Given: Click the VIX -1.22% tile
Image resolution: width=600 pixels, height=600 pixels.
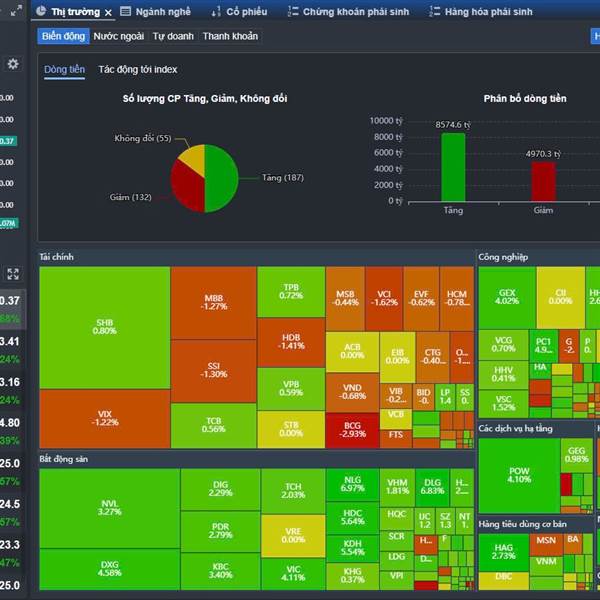Looking at the screenshot, I should point(104,419).
